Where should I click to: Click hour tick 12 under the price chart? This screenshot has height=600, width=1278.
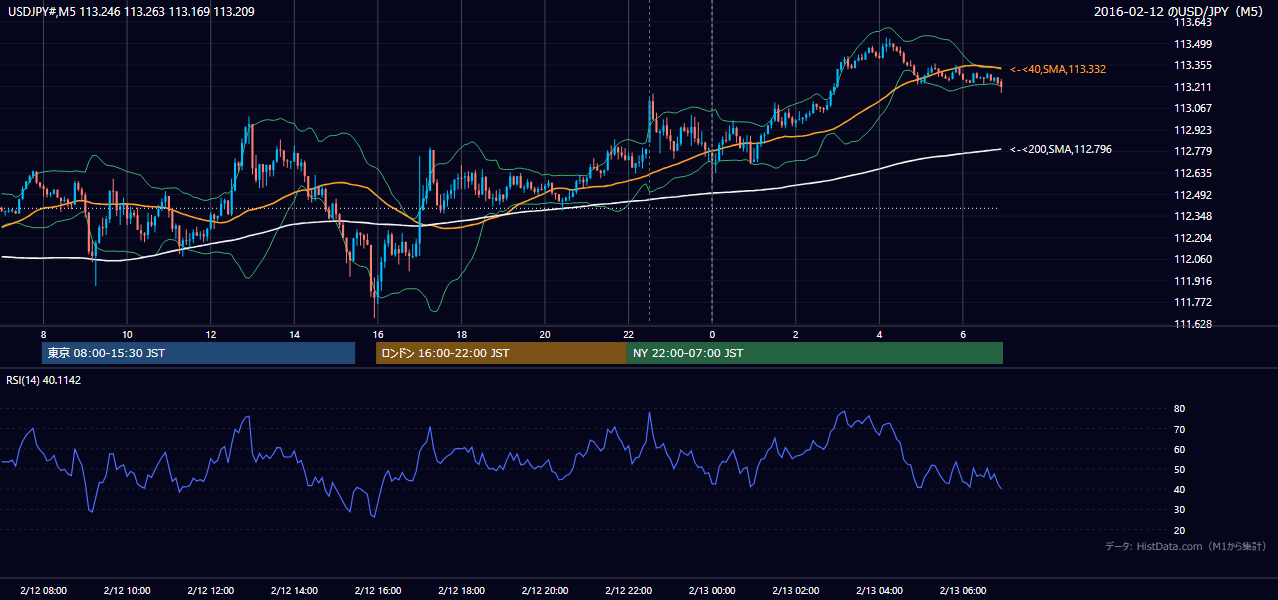(211, 334)
